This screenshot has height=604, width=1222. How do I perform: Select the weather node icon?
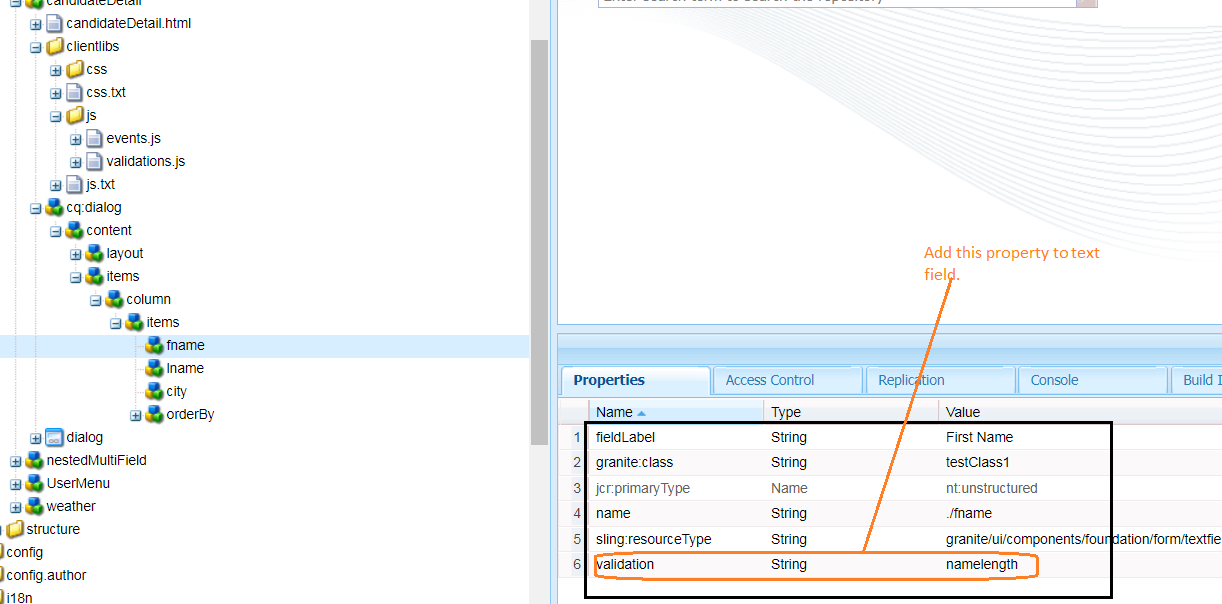(x=35, y=506)
